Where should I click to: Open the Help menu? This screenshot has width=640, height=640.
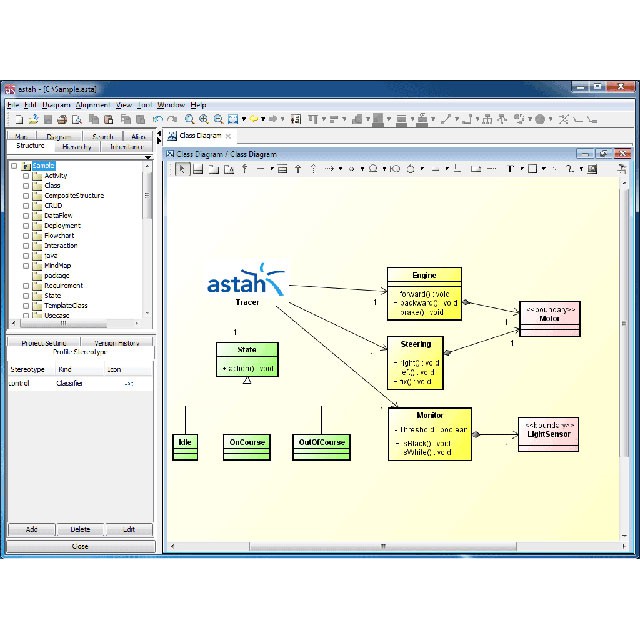pyautogui.click(x=198, y=104)
